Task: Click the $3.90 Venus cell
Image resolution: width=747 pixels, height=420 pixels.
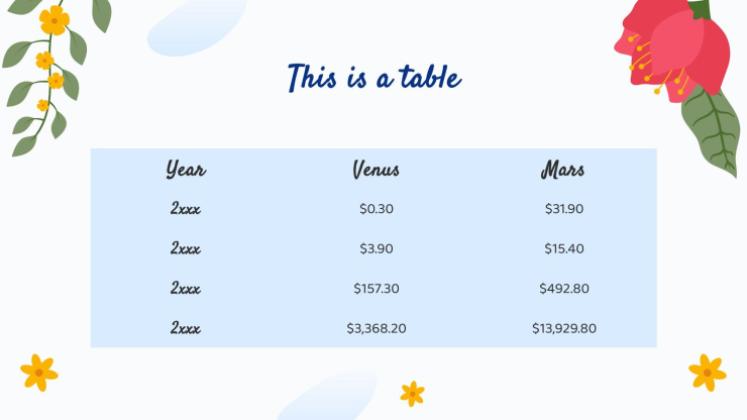Action: [376, 249]
